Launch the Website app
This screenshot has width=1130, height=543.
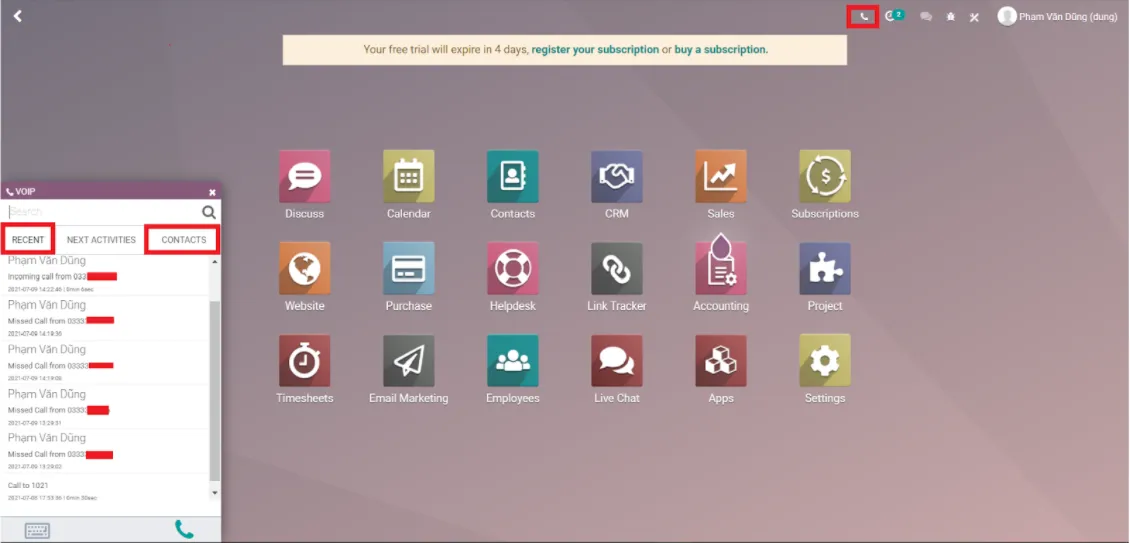coord(305,268)
